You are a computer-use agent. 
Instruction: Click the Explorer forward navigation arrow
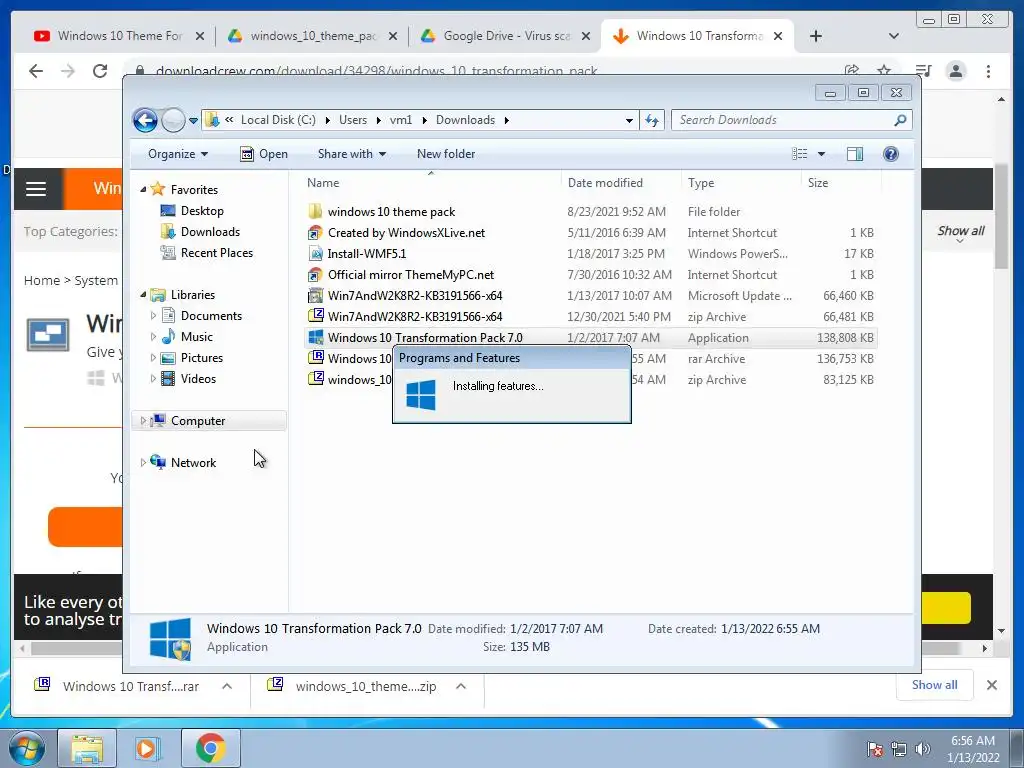[x=173, y=120]
